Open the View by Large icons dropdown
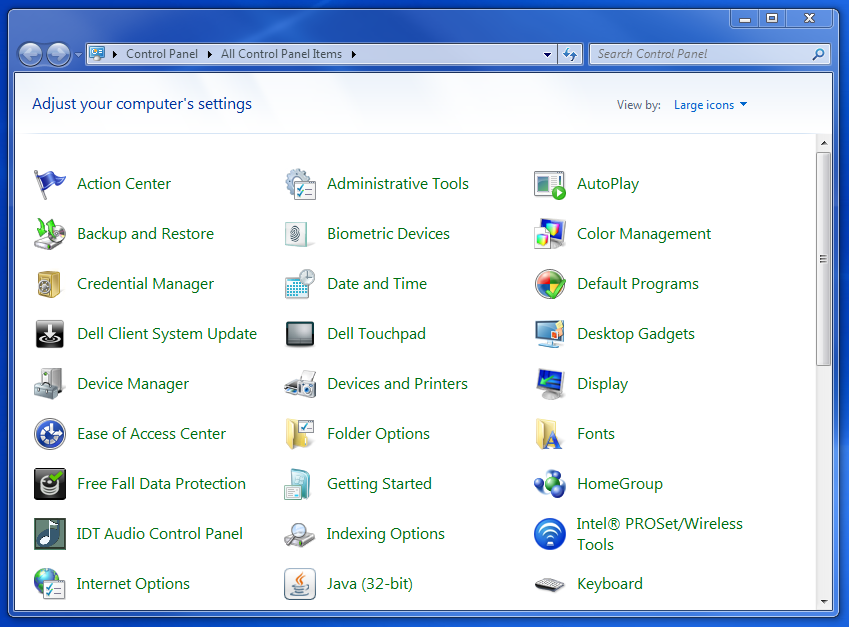This screenshot has height=627, width=849. click(x=710, y=105)
